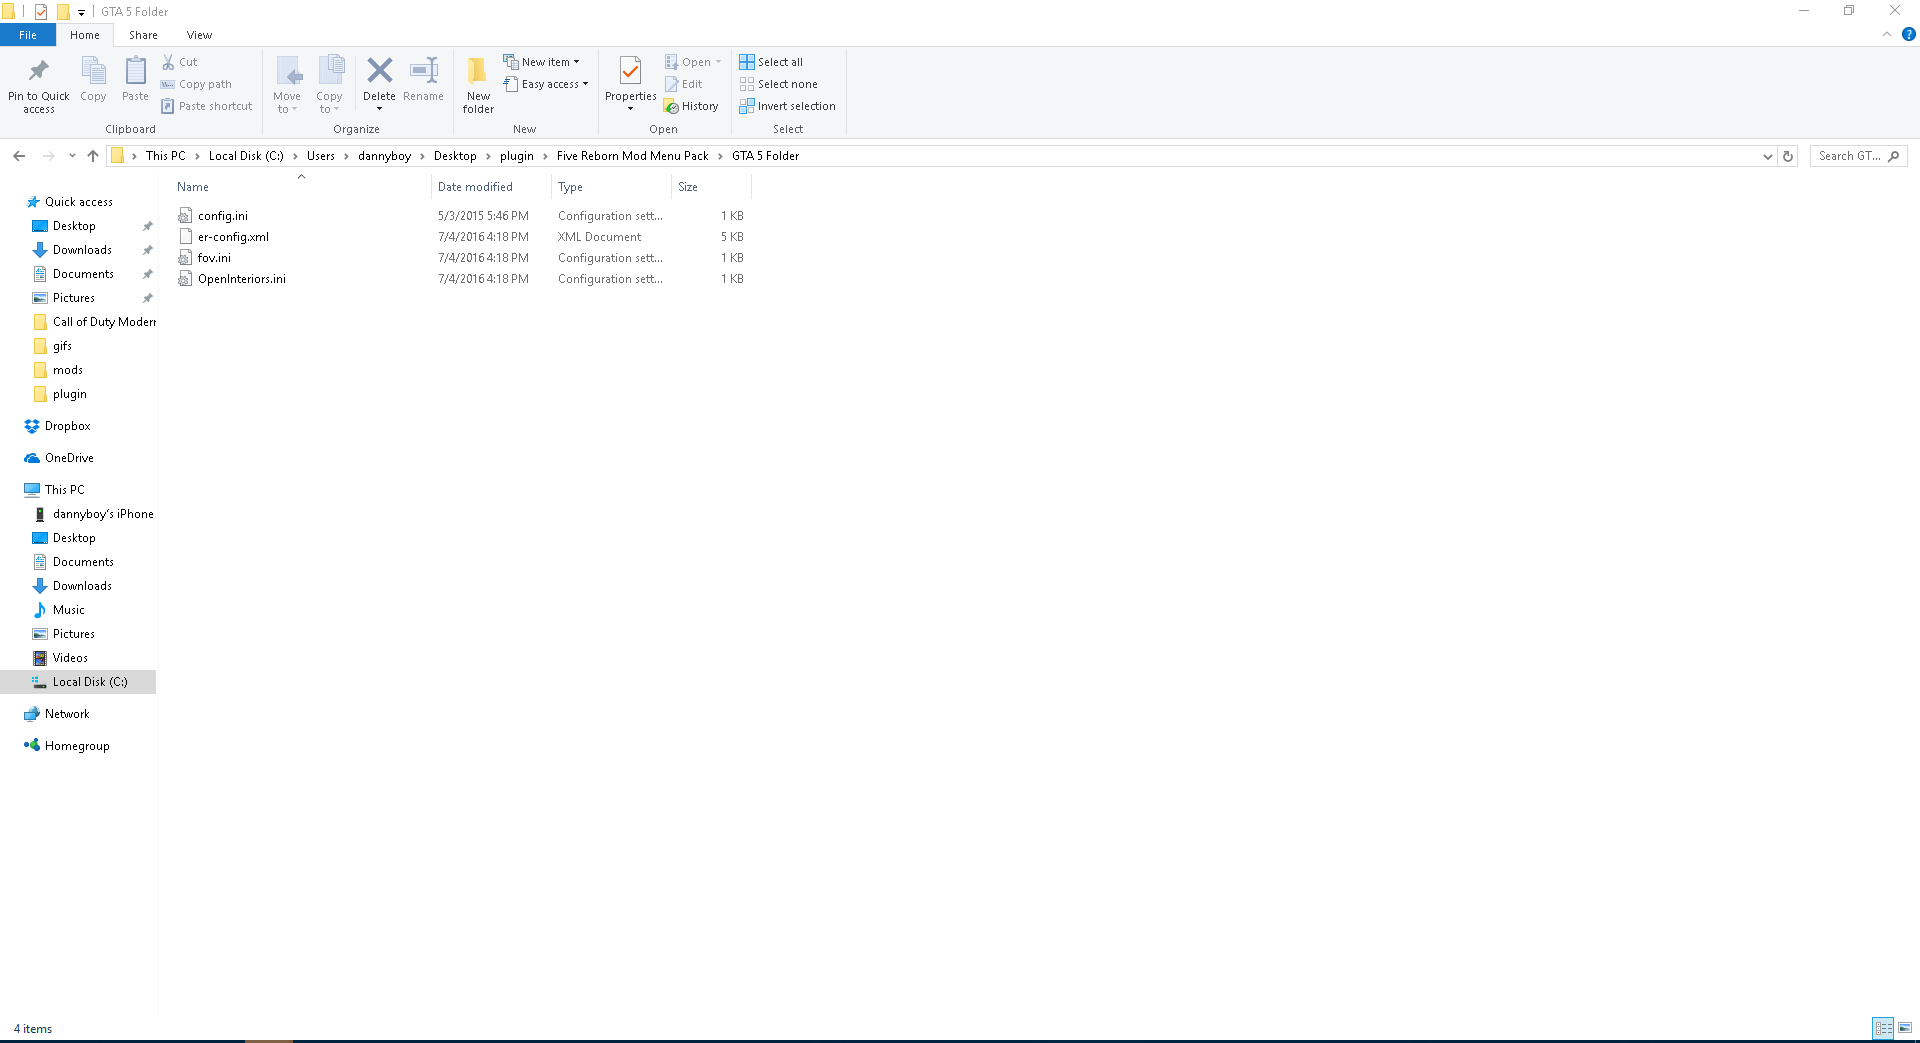This screenshot has width=1920, height=1043.
Task: Click Select none
Action: point(779,84)
